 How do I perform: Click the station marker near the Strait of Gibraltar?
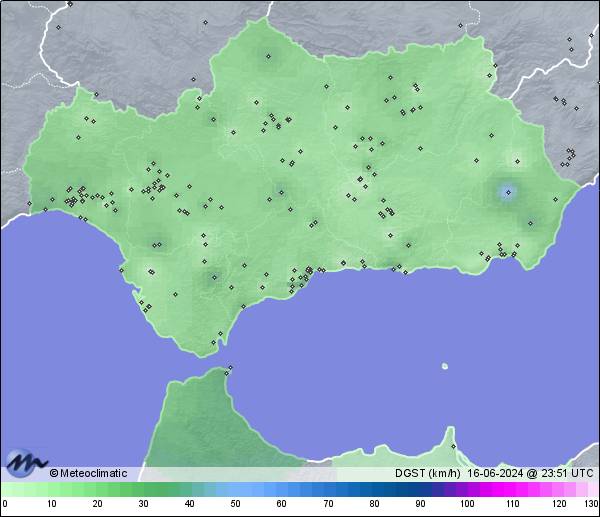pos(230,368)
